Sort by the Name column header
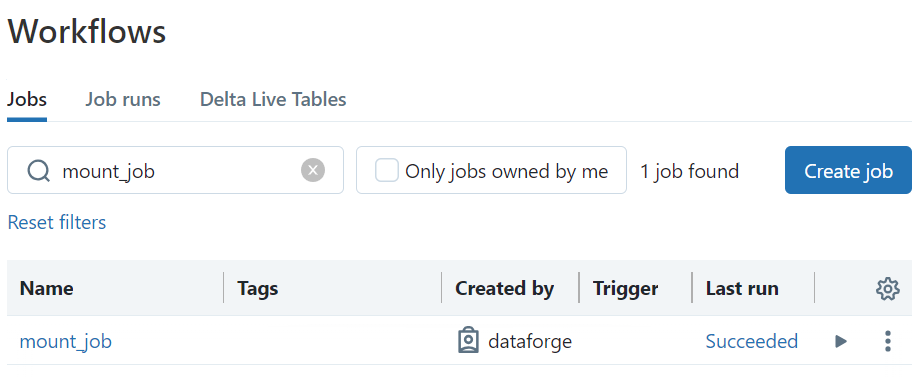 coord(47,289)
